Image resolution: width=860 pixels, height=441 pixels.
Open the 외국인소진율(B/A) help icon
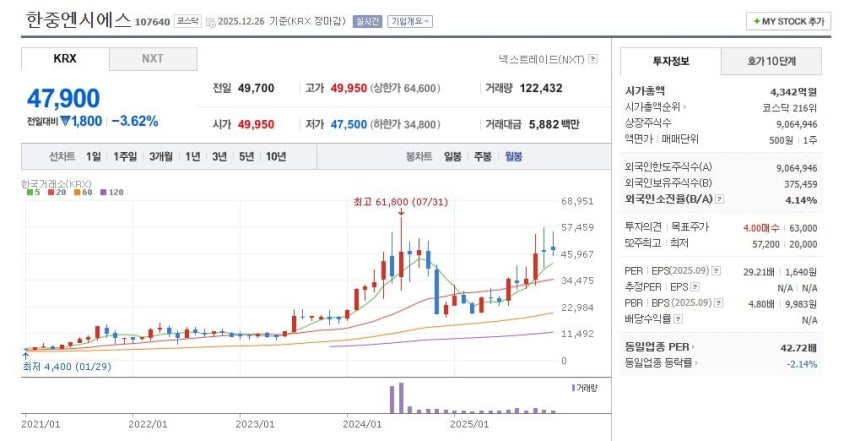click(720, 199)
